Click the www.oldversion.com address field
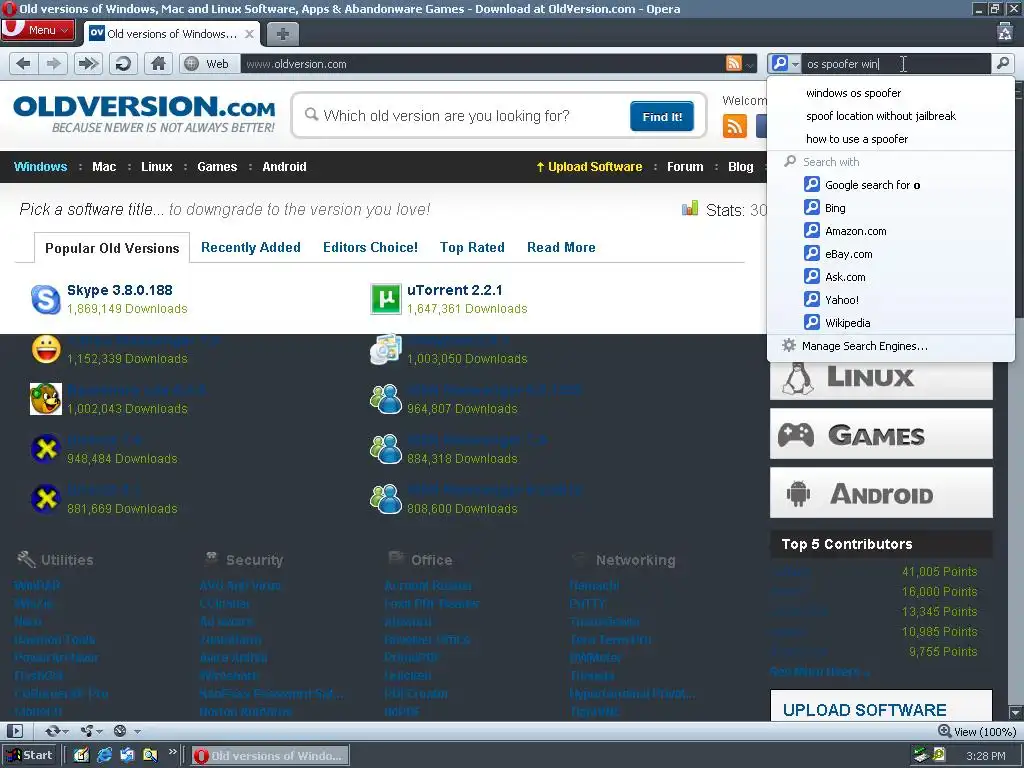 482,63
